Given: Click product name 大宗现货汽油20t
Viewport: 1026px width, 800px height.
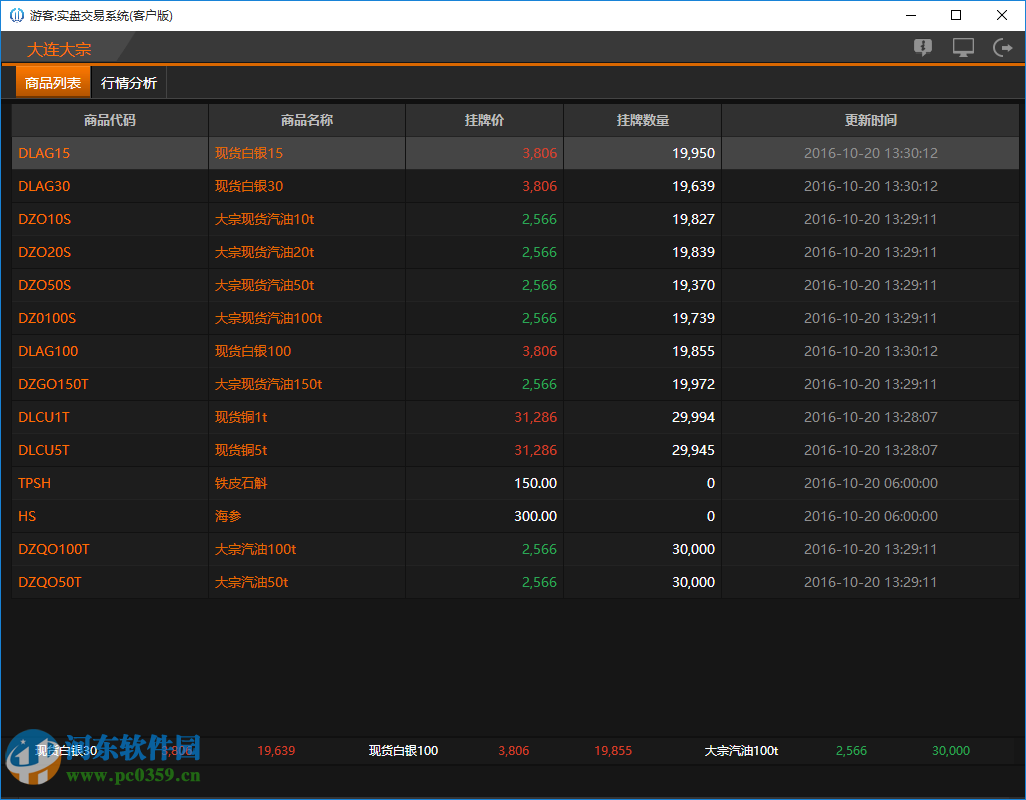Looking at the screenshot, I should point(264,252).
